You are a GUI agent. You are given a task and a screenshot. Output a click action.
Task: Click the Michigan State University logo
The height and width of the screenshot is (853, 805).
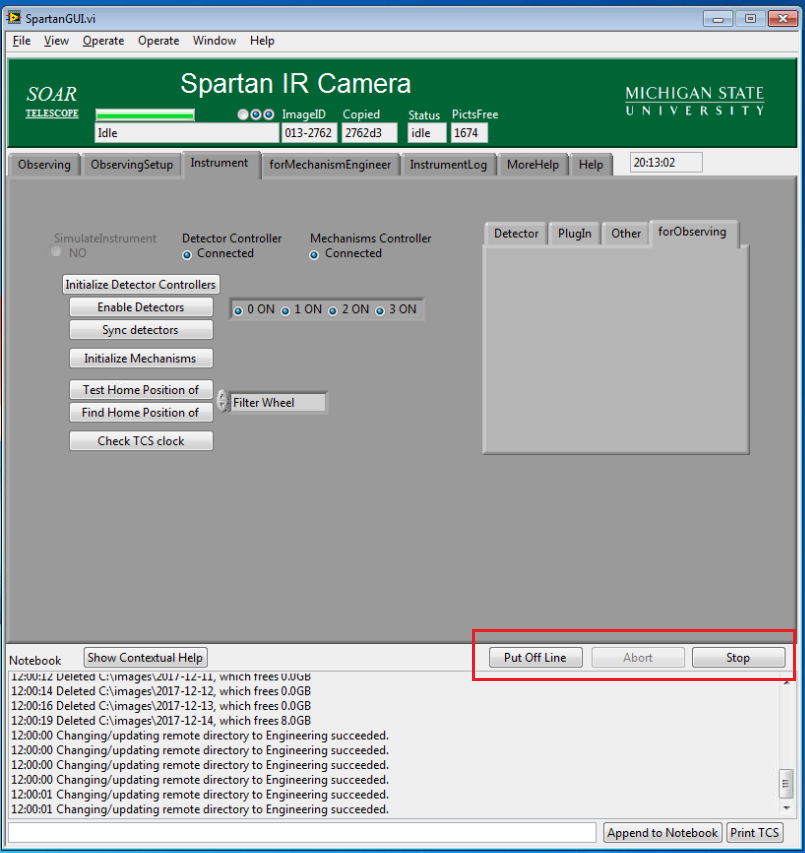pyautogui.click(x=695, y=101)
